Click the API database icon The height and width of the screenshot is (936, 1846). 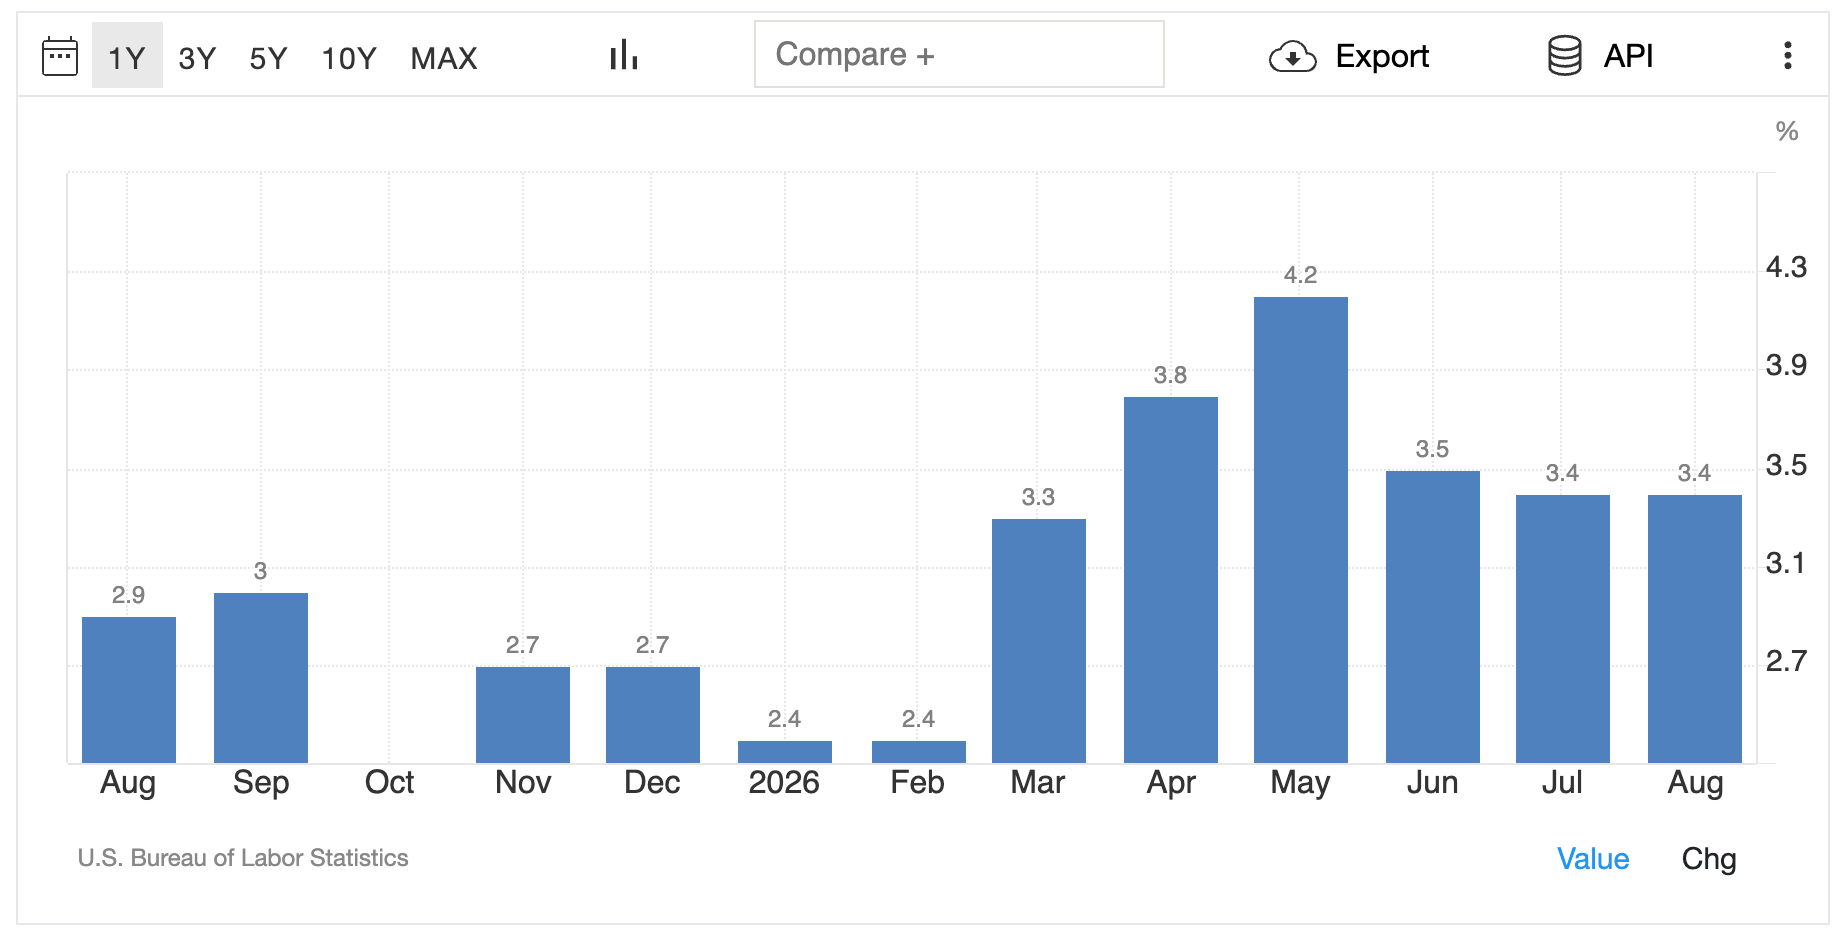pos(1564,56)
